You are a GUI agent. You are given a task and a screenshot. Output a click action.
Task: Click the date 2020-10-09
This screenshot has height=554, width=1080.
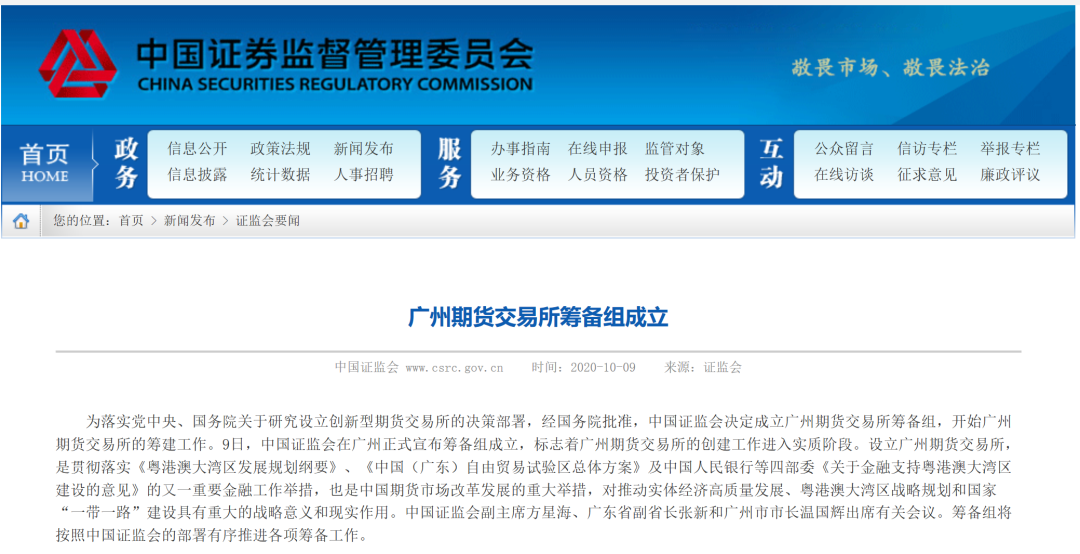(603, 368)
